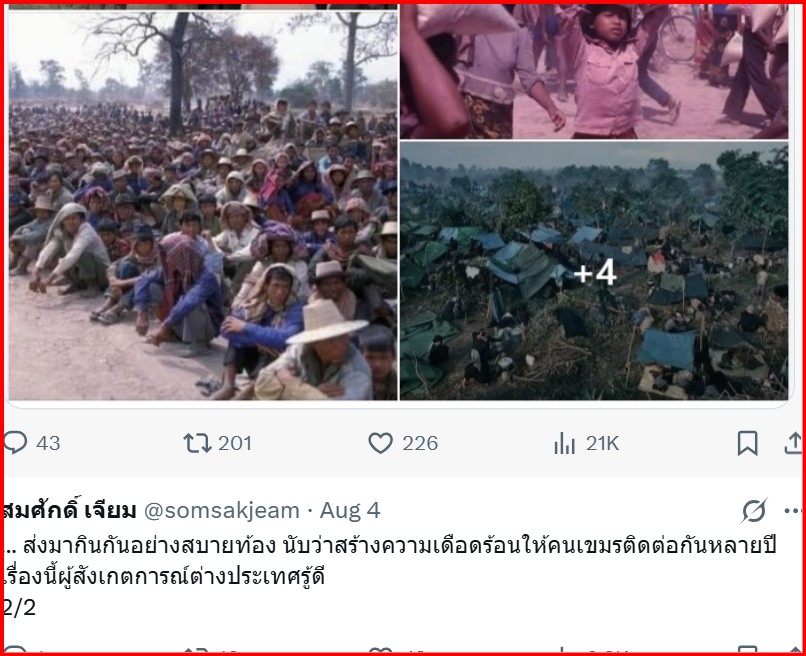
Task: Open replies via the 43 comment icon
Action: (x=15, y=443)
